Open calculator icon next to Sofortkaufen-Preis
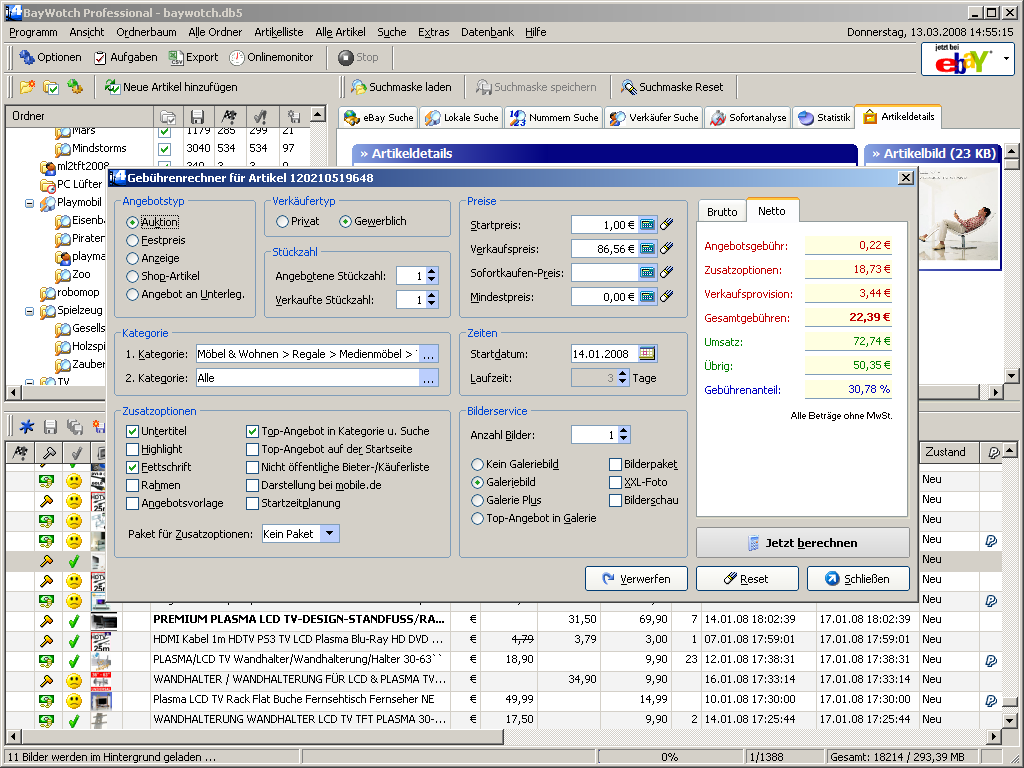 647,272
